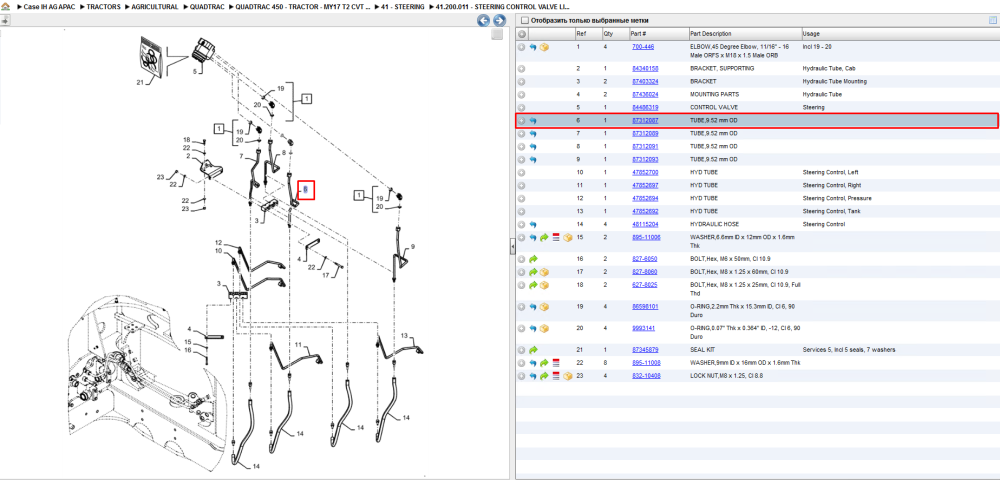Select 'Steering Control, Pressure' usage cell
The width and height of the screenshot is (1000, 480).
click(x=837, y=198)
